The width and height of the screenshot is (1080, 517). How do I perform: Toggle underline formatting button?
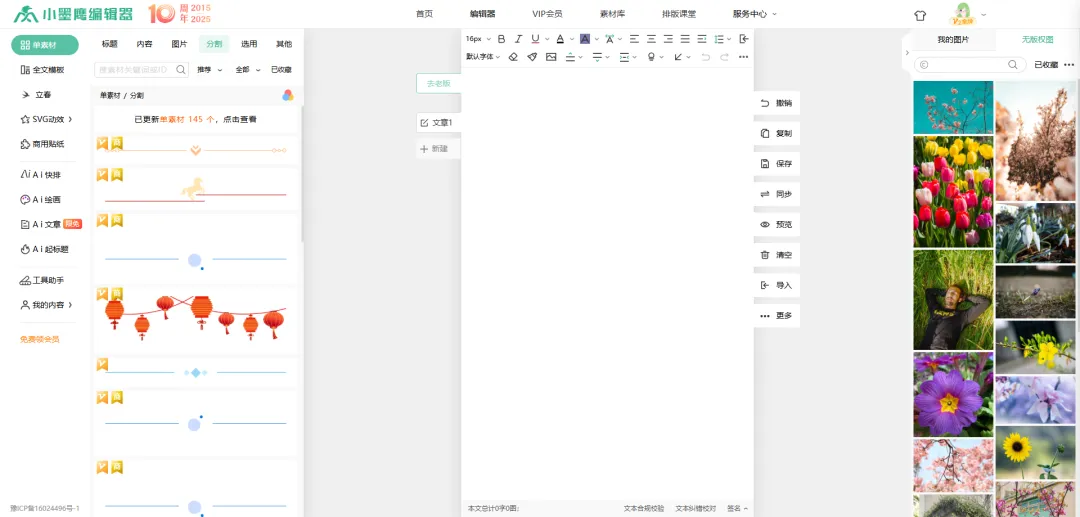click(535, 39)
